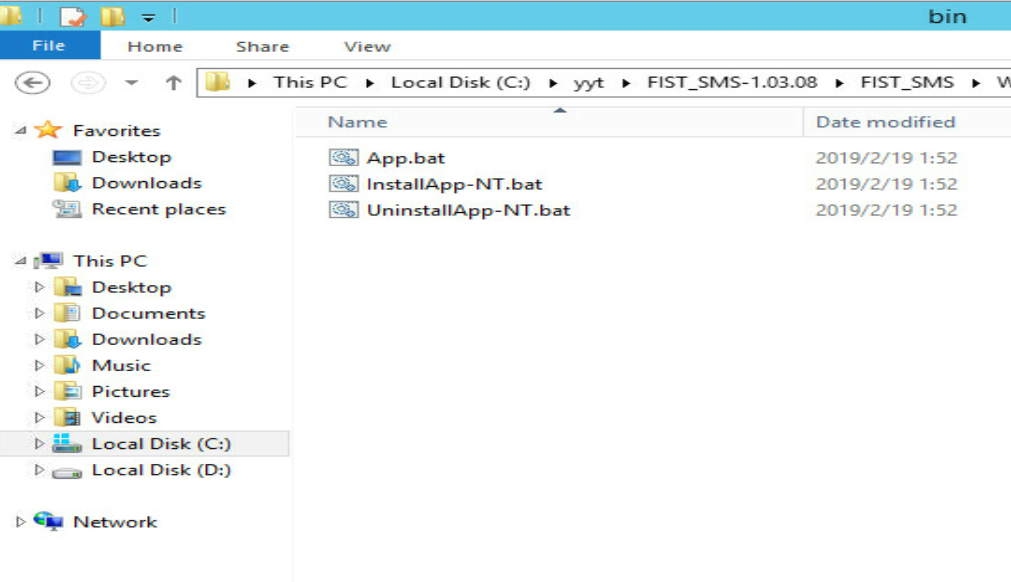The image size is (1011, 582).
Task: Select the 'App.bat' file name
Action: [x=406, y=158]
